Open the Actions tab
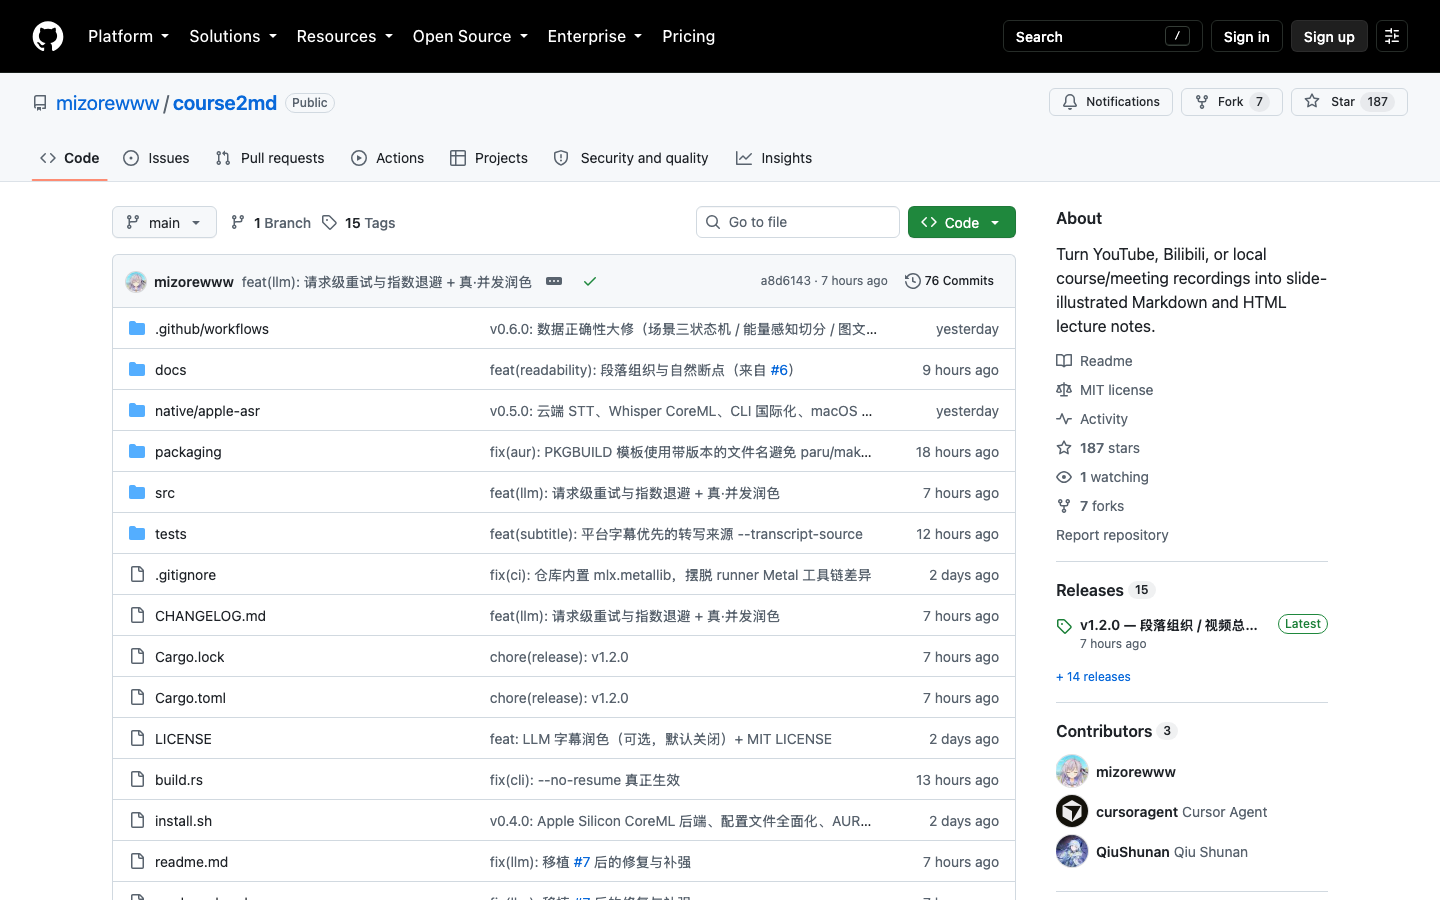Viewport: 1440px width, 900px height. tap(388, 158)
